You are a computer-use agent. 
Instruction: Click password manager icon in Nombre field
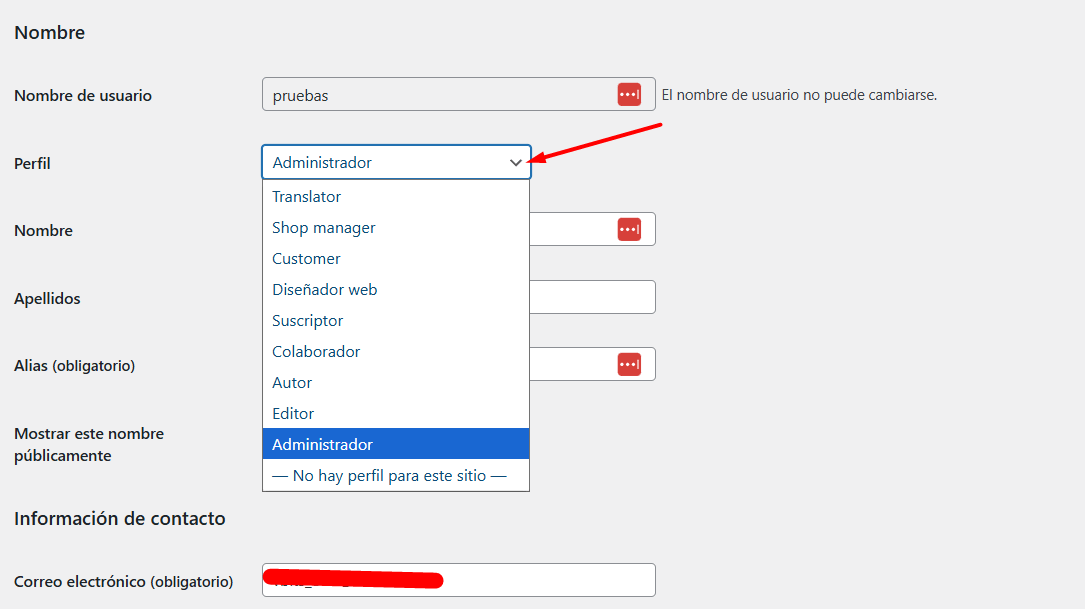pos(629,229)
